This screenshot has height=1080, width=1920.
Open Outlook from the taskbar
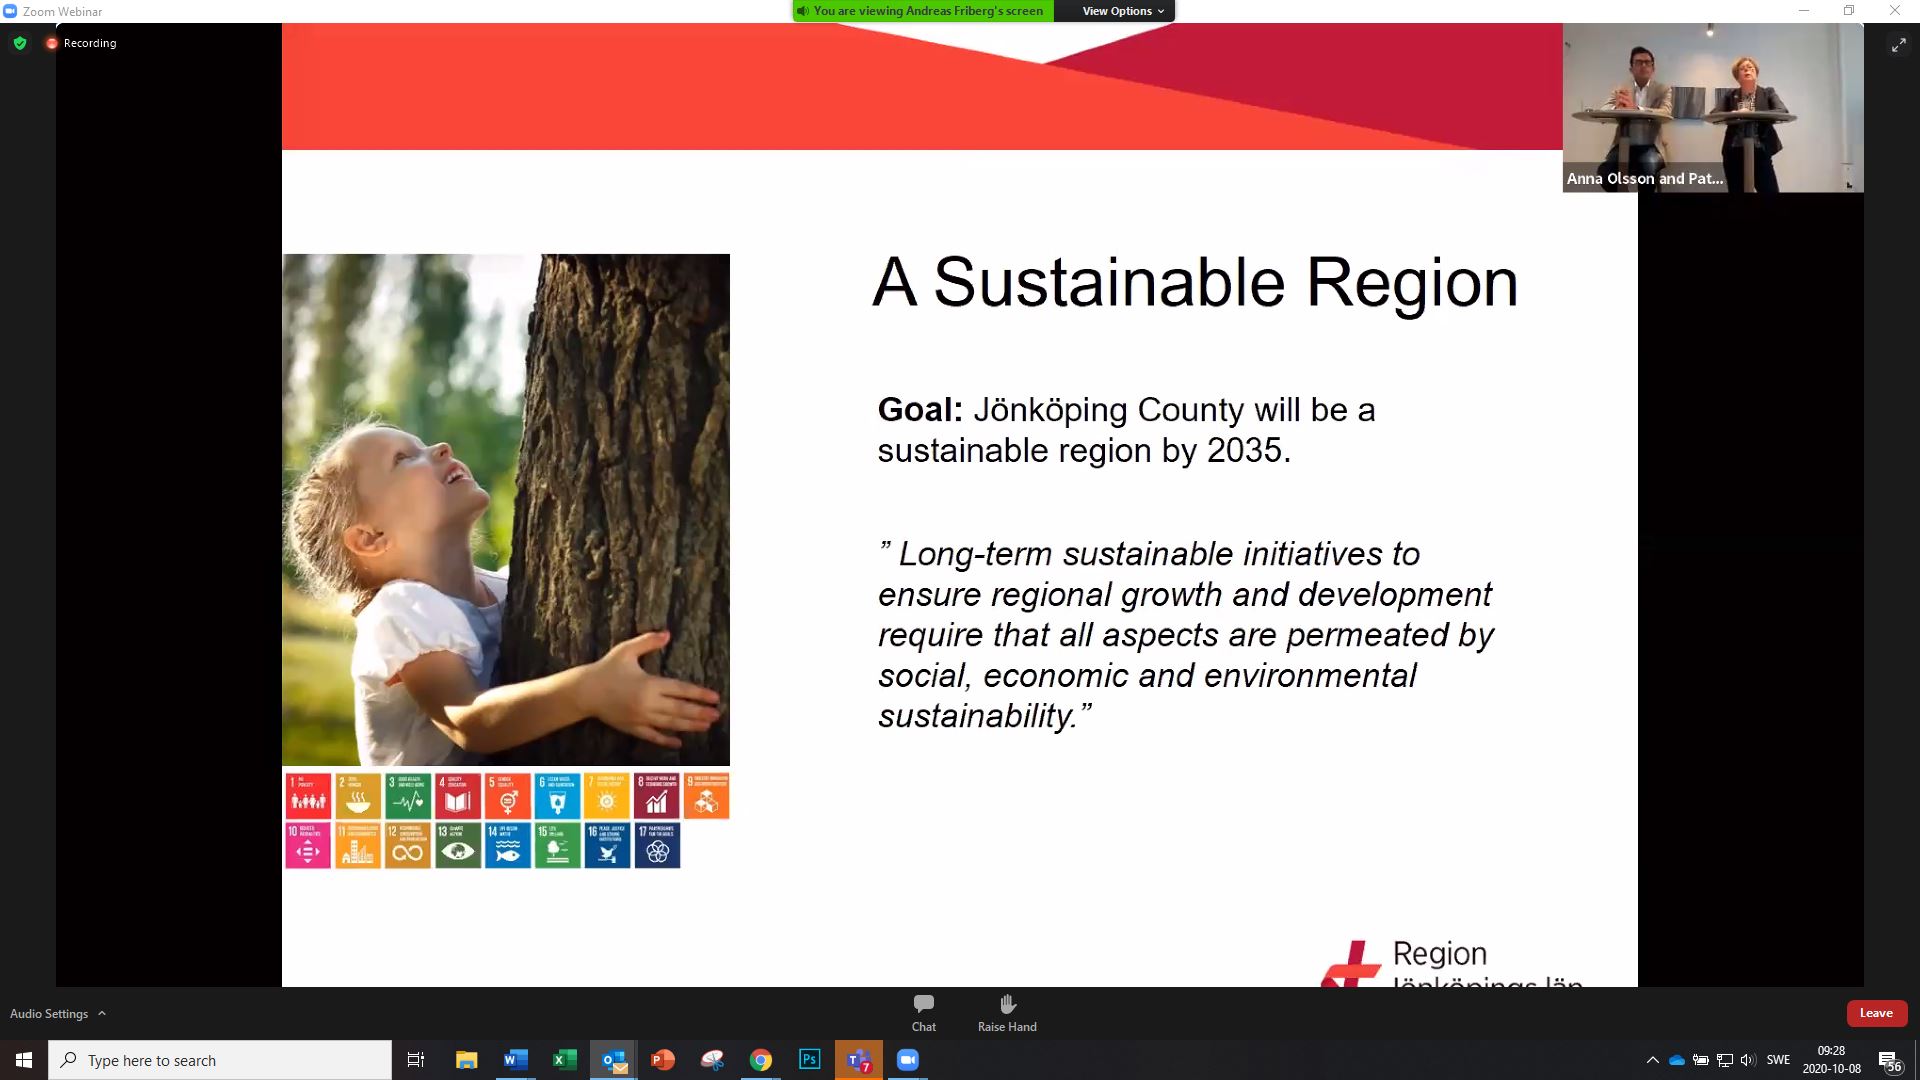tap(613, 1060)
